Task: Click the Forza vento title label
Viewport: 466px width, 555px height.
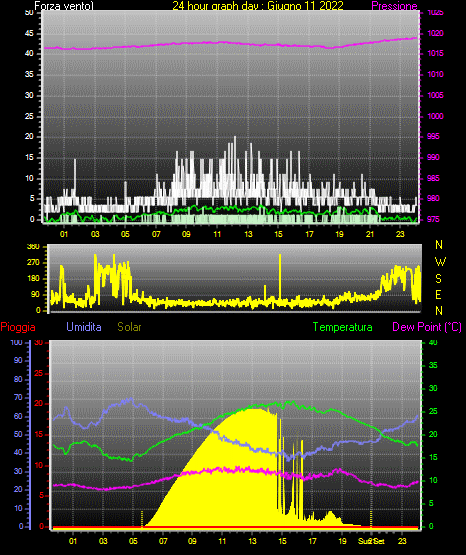Action: 64,6
